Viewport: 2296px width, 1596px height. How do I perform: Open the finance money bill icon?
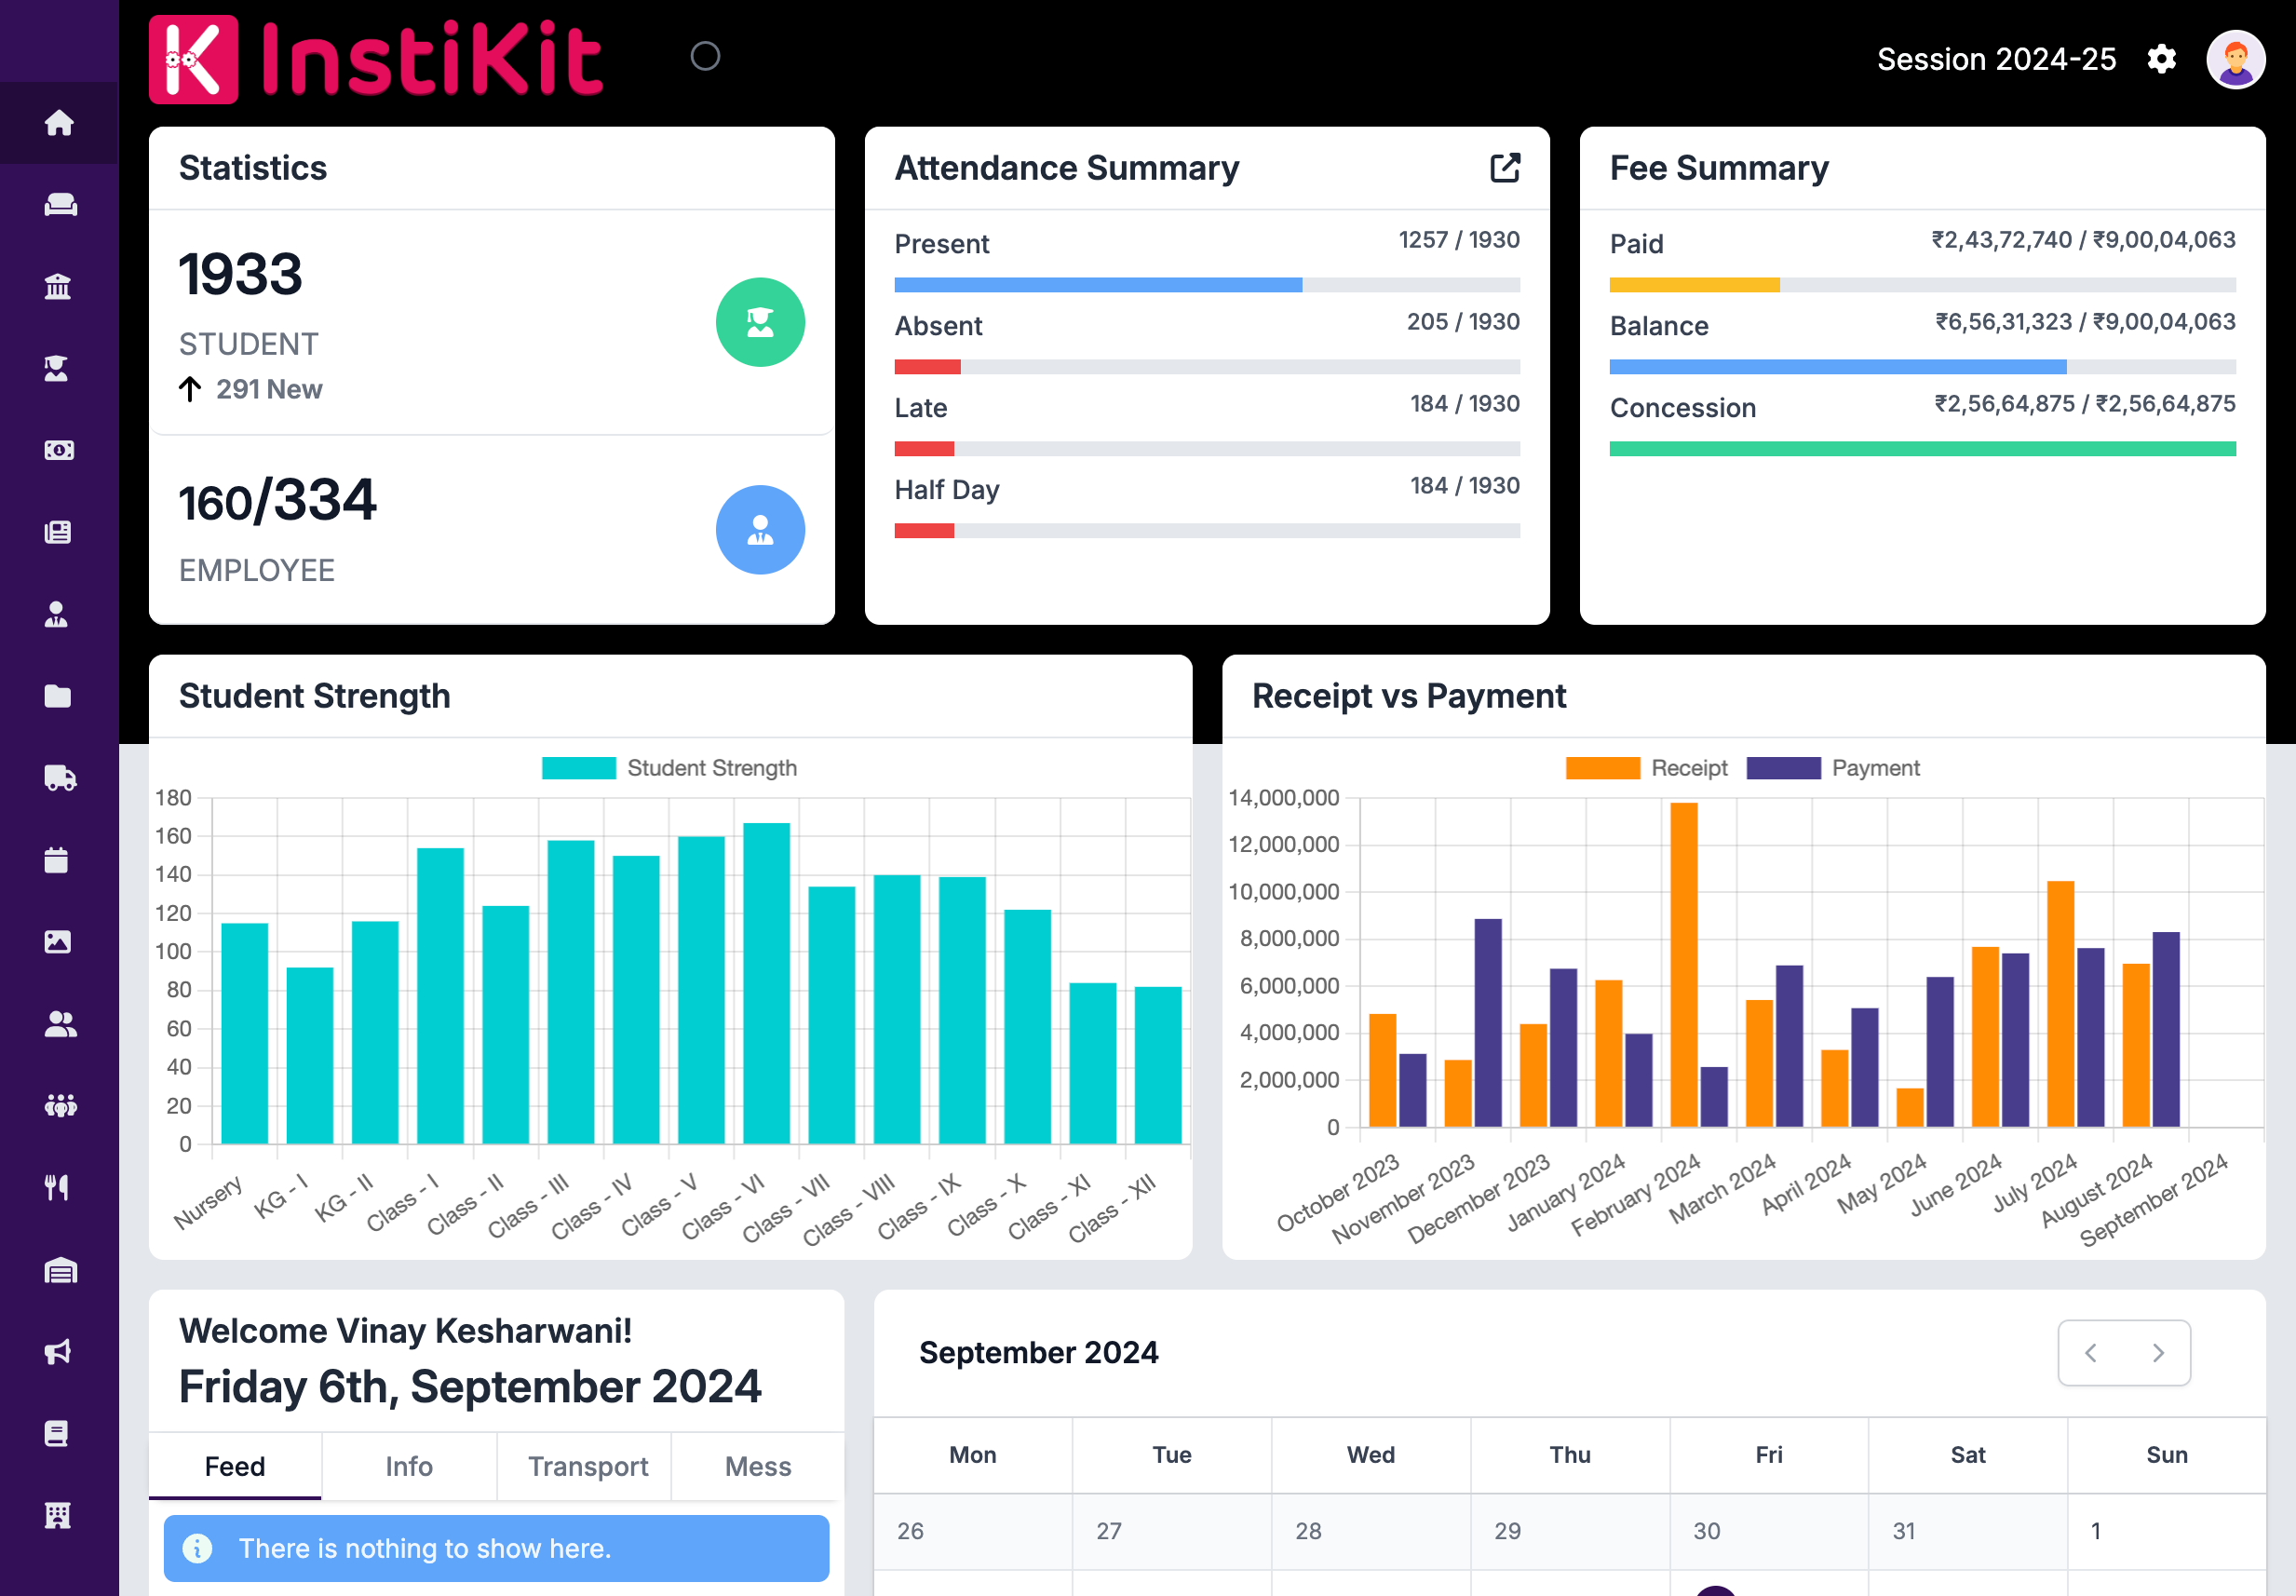click(58, 451)
